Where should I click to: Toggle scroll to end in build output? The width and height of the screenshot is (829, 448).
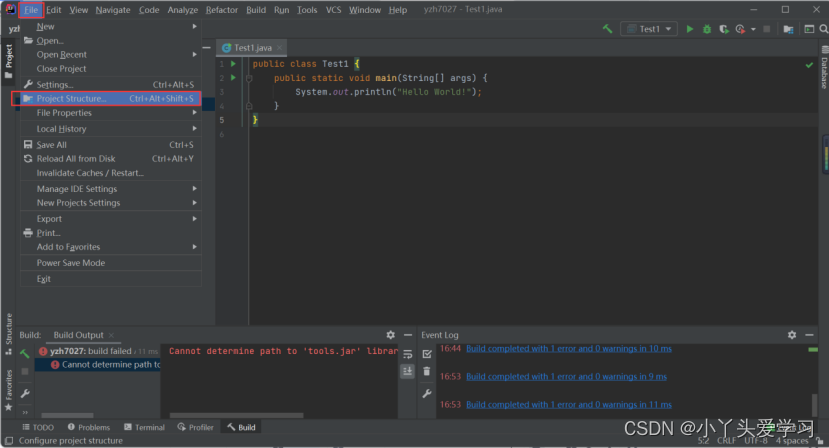click(x=408, y=371)
